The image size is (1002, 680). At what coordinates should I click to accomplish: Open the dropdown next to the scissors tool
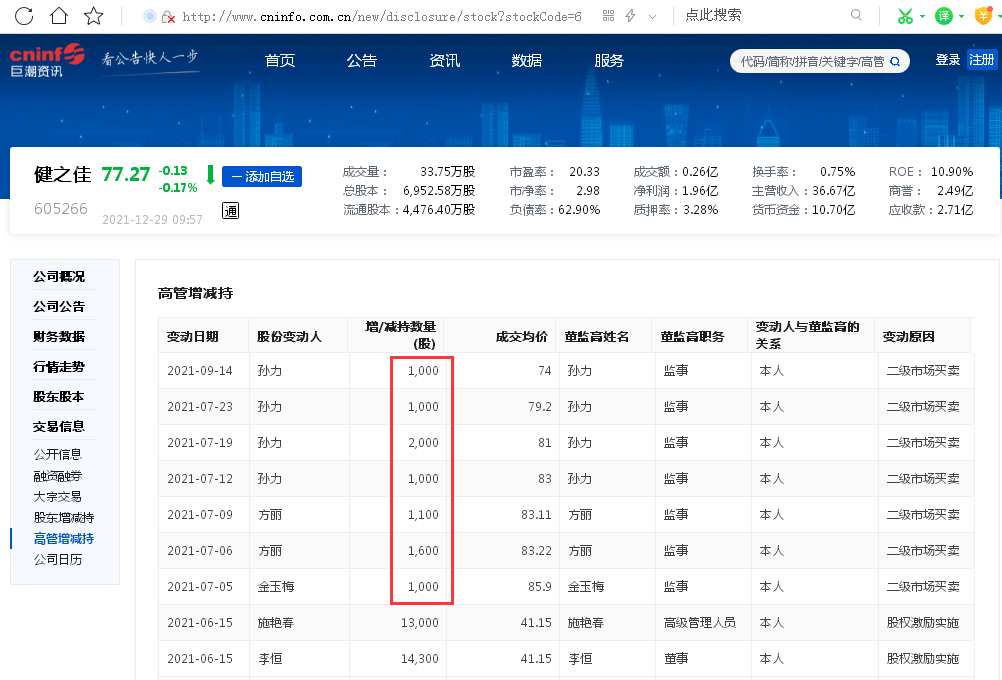pos(921,16)
